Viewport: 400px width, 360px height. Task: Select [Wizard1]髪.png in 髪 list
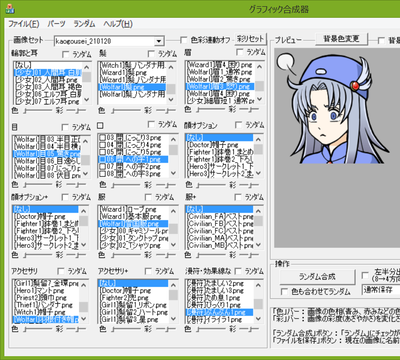(x=132, y=72)
